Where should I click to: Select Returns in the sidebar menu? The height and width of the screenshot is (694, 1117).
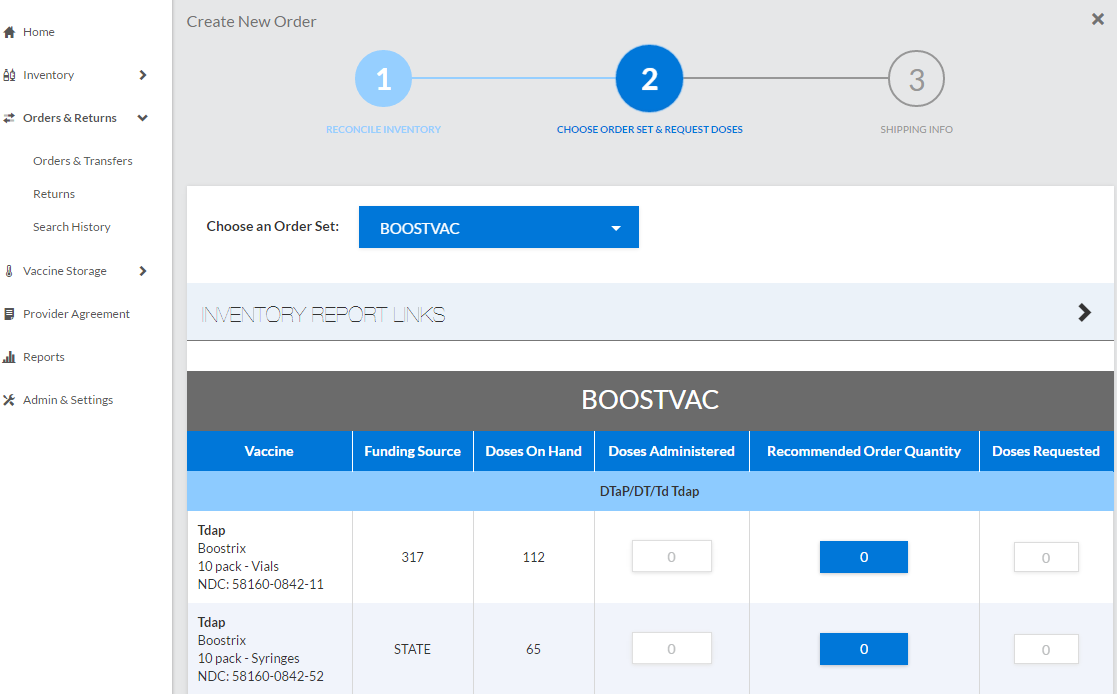pos(55,193)
